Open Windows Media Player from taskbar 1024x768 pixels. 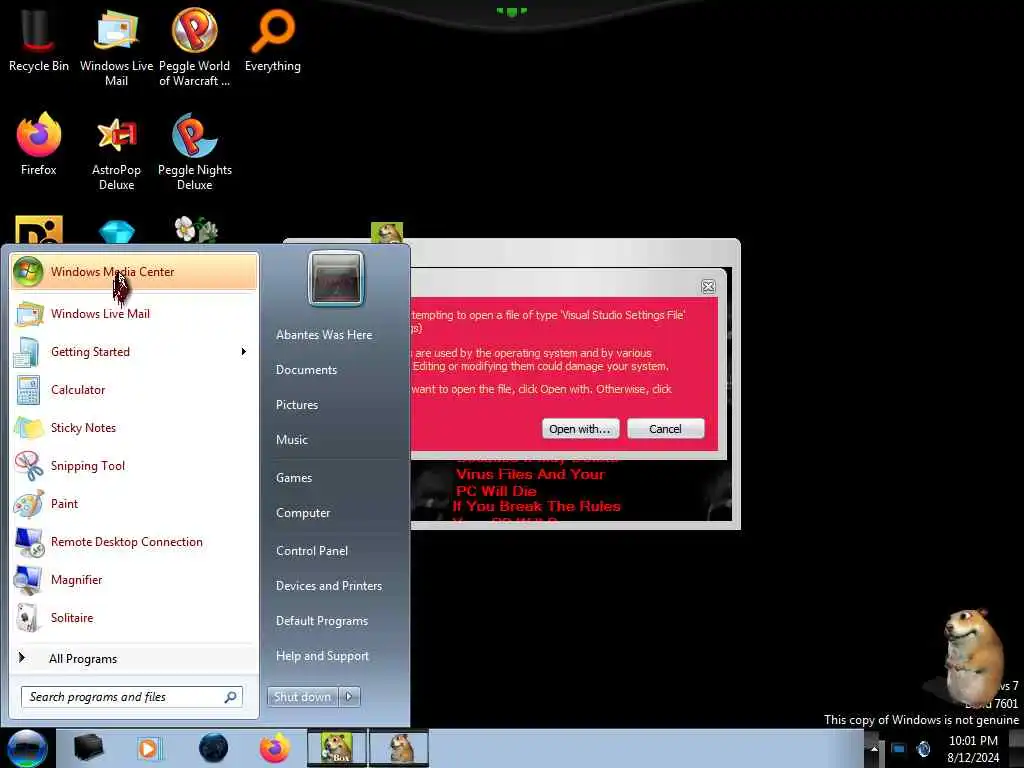149,748
